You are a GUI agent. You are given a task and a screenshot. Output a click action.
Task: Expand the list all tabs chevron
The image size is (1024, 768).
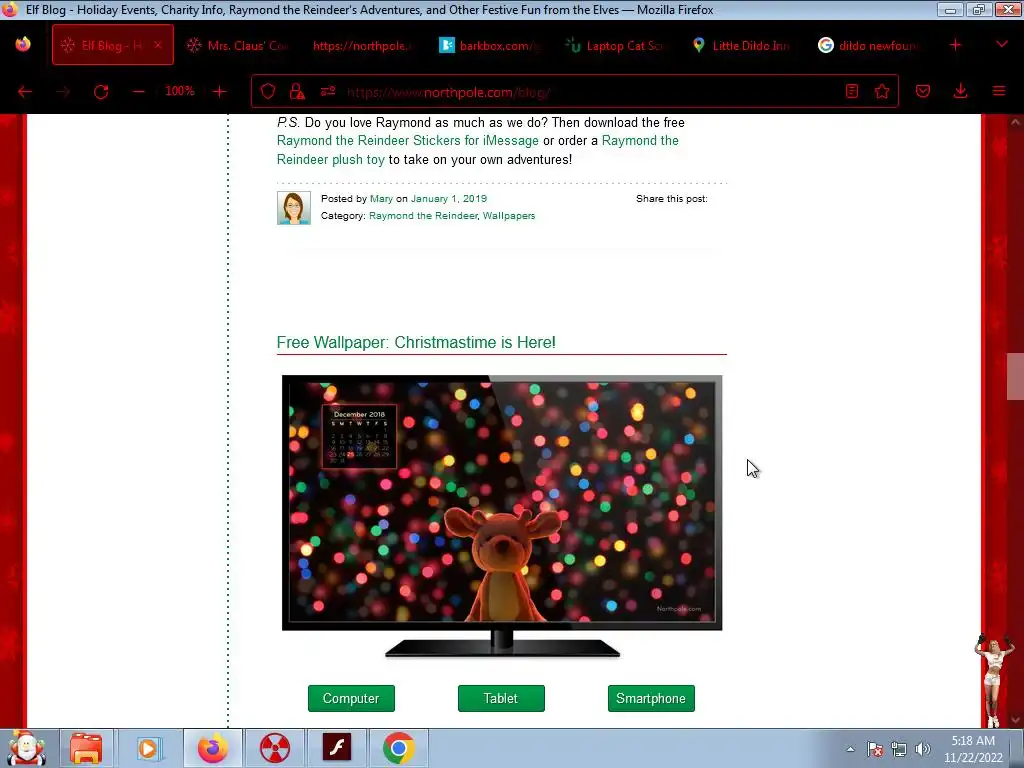click(x=1002, y=44)
